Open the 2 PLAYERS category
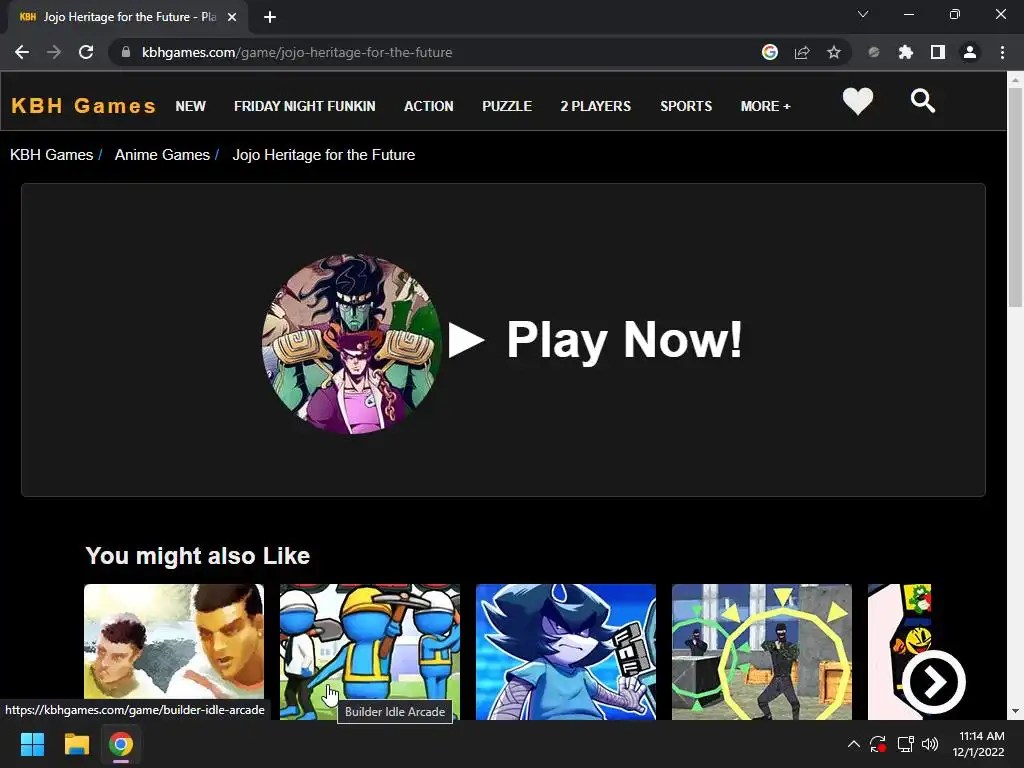1024x768 pixels. [596, 106]
